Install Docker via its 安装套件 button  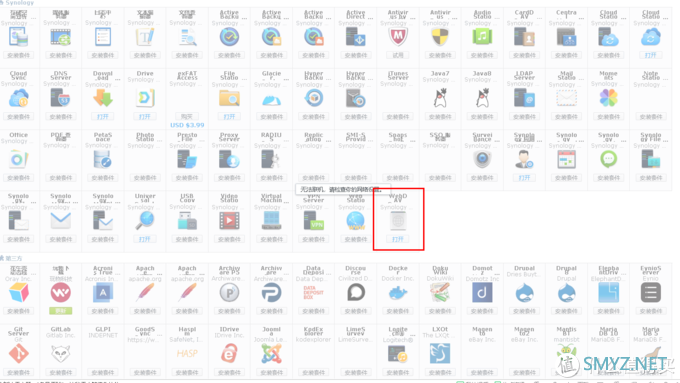(398, 311)
